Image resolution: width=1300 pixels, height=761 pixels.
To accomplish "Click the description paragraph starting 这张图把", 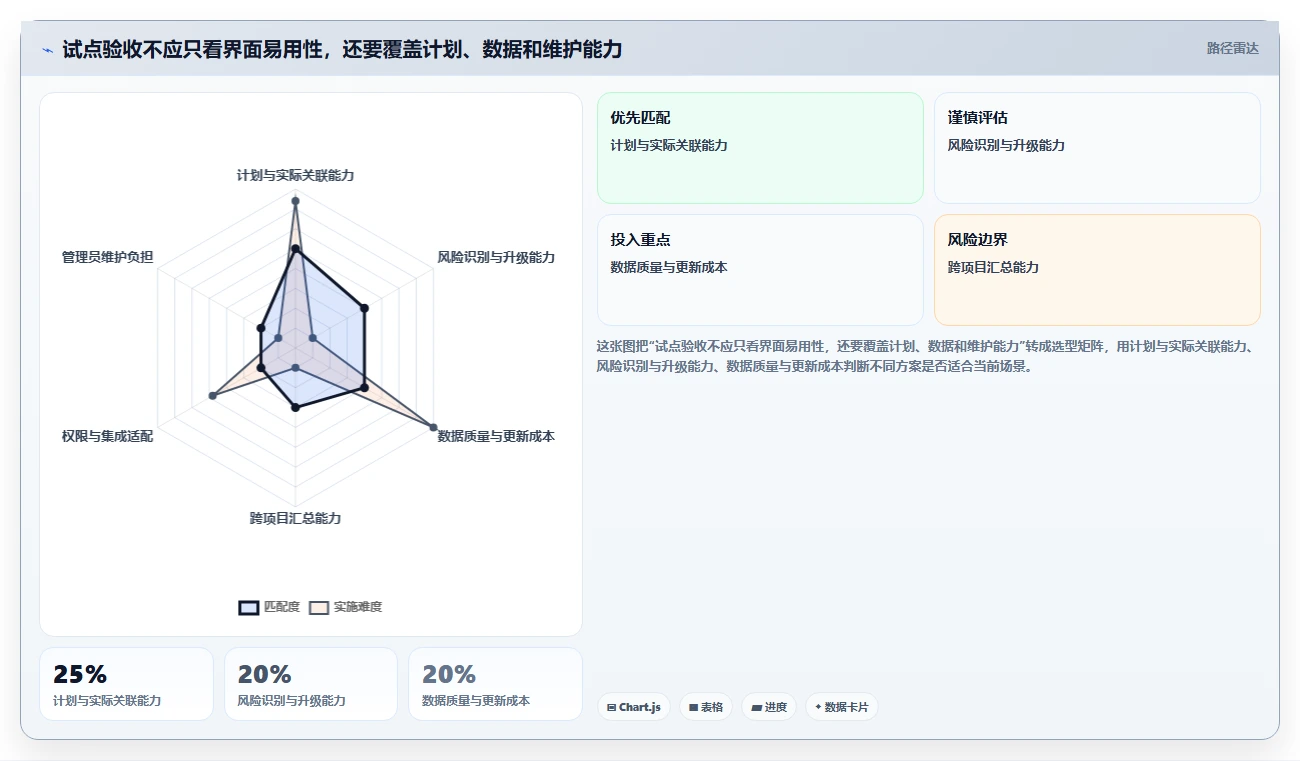I will 925,356.
